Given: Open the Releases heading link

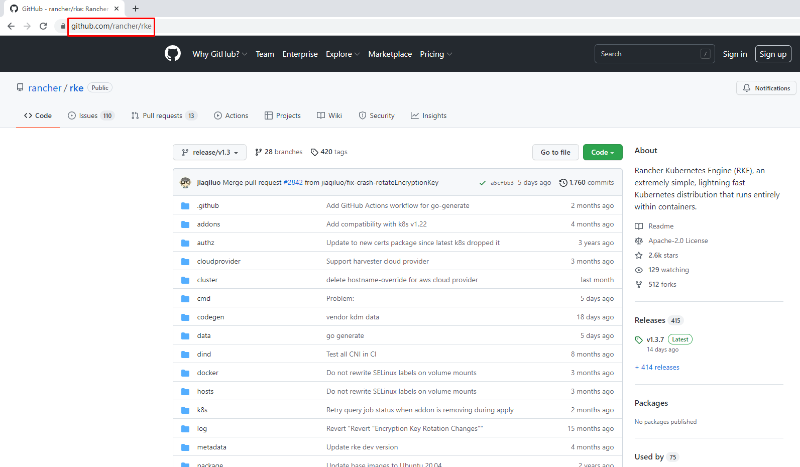Looking at the screenshot, I should click(x=649, y=321).
